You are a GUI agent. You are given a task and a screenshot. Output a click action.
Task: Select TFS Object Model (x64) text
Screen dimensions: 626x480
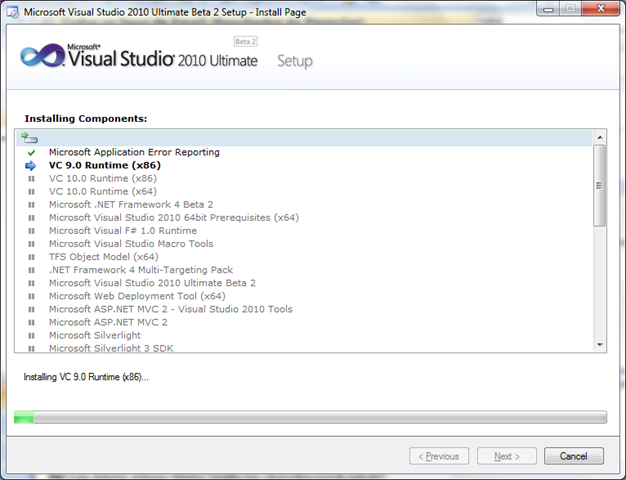pos(103,257)
